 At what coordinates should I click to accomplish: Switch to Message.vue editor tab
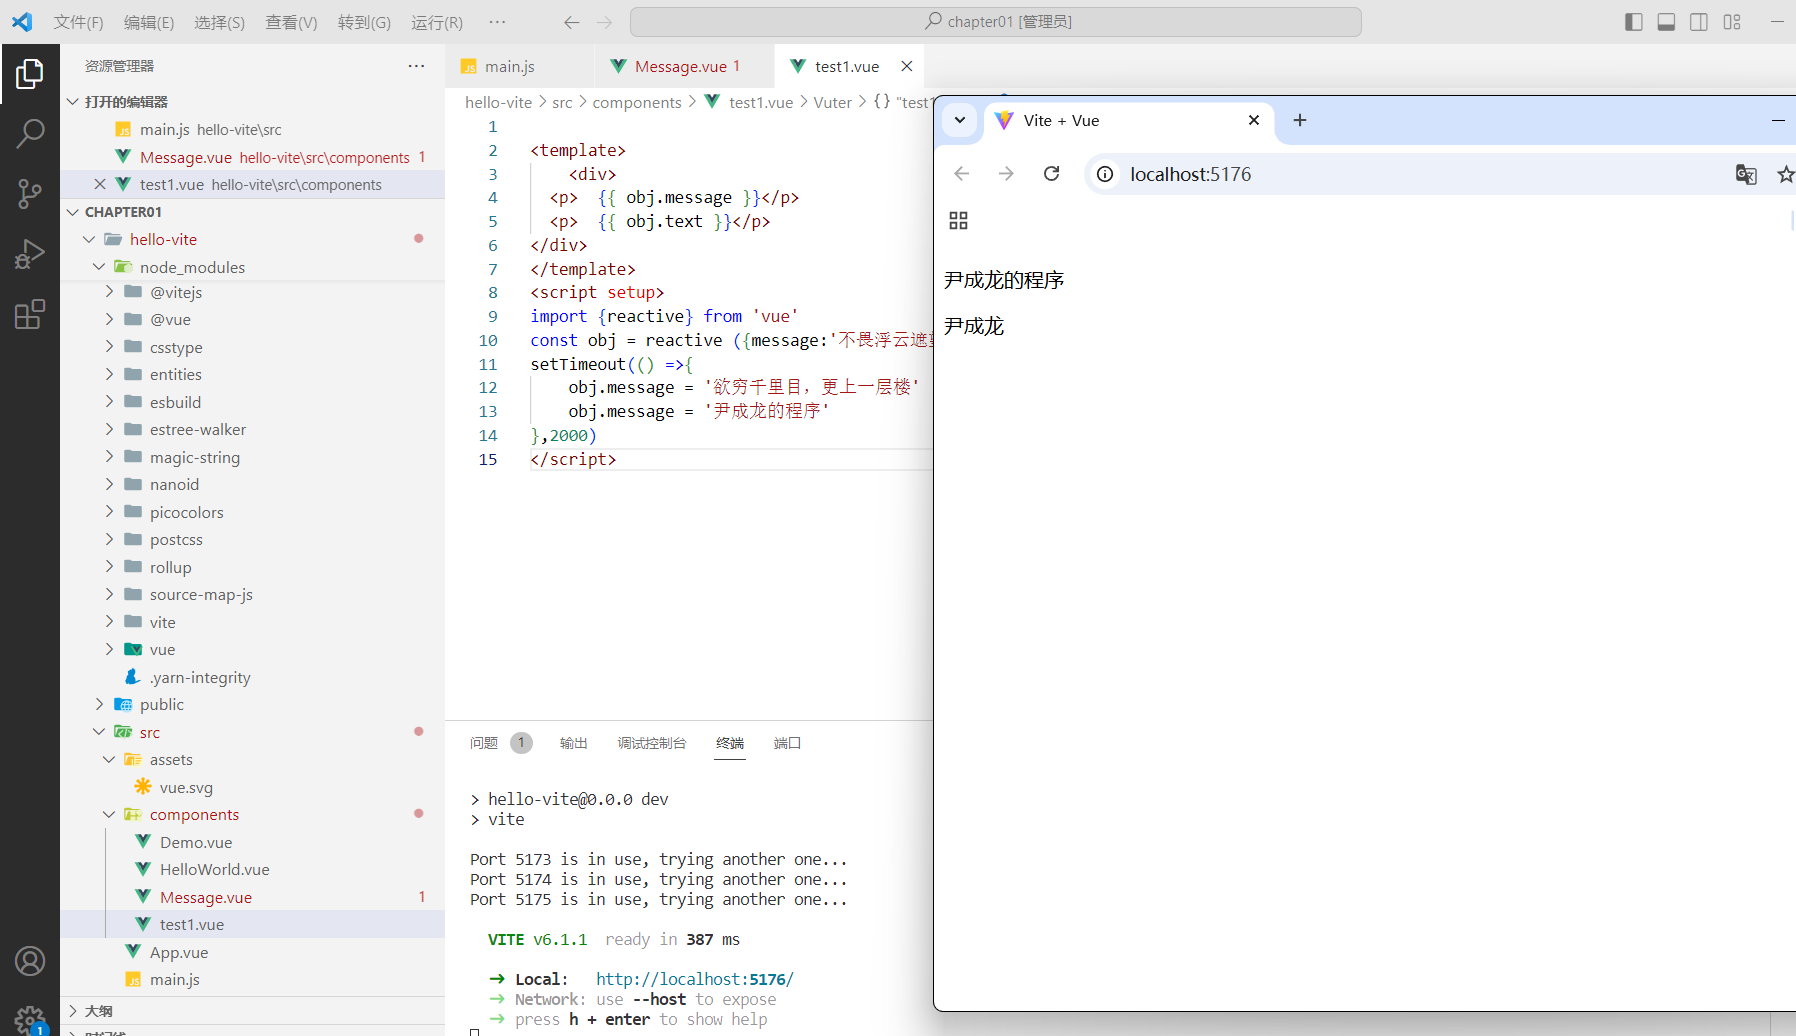coord(684,66)
